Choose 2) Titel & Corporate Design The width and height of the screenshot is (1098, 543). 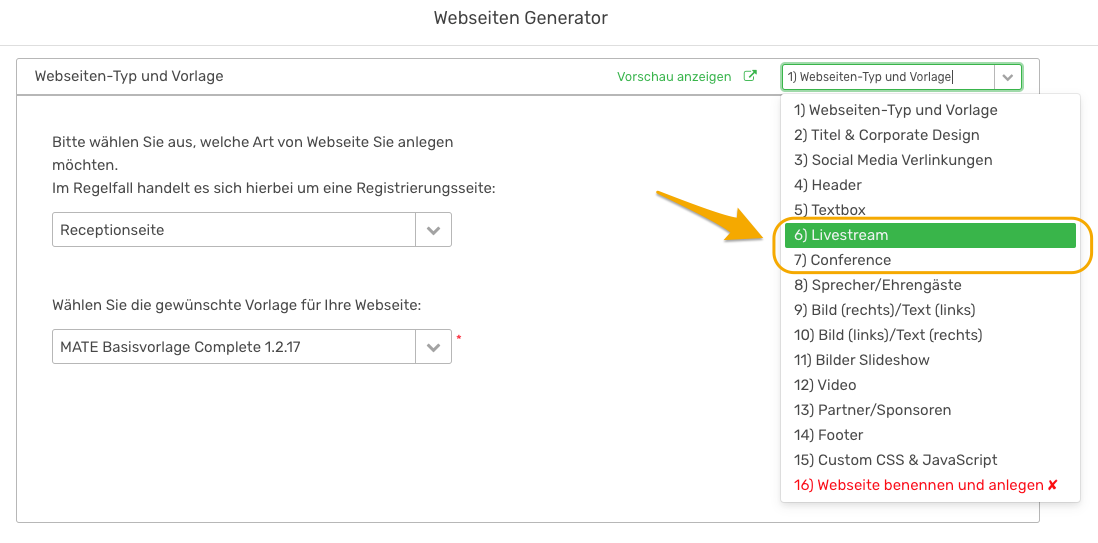click(x=930, y=135)
